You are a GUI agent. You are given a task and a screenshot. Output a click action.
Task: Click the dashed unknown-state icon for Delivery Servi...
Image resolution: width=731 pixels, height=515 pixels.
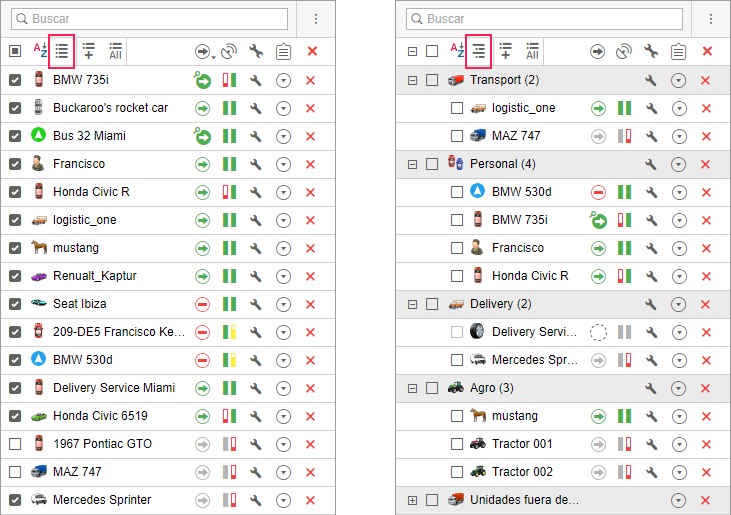coord(598,332)
